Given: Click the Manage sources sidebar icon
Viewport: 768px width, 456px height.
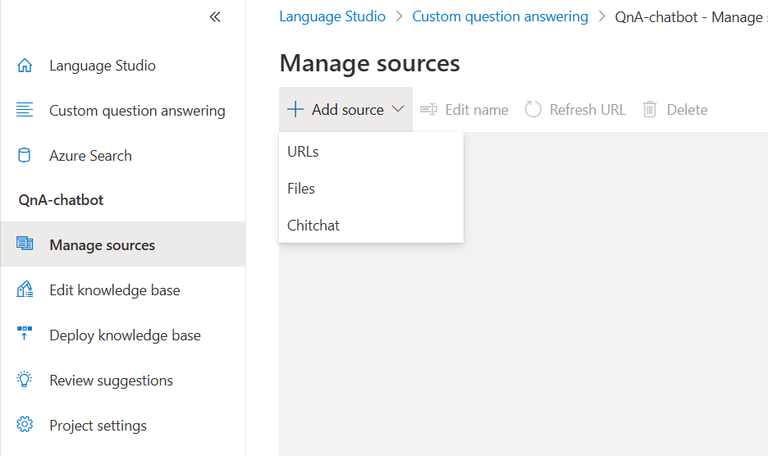Looking at the screenshot, I should [x=25, y=245].
